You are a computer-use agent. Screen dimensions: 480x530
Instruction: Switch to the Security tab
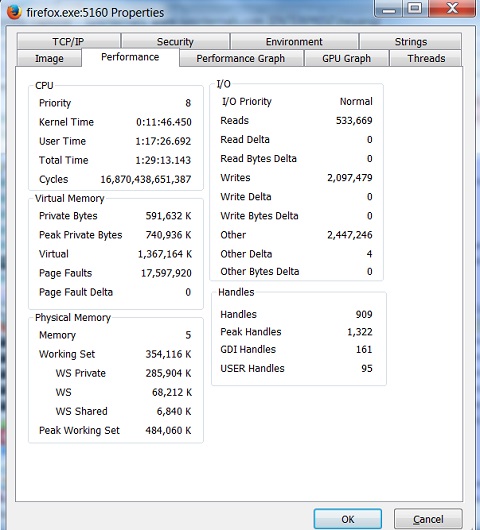tap(175, 42)
